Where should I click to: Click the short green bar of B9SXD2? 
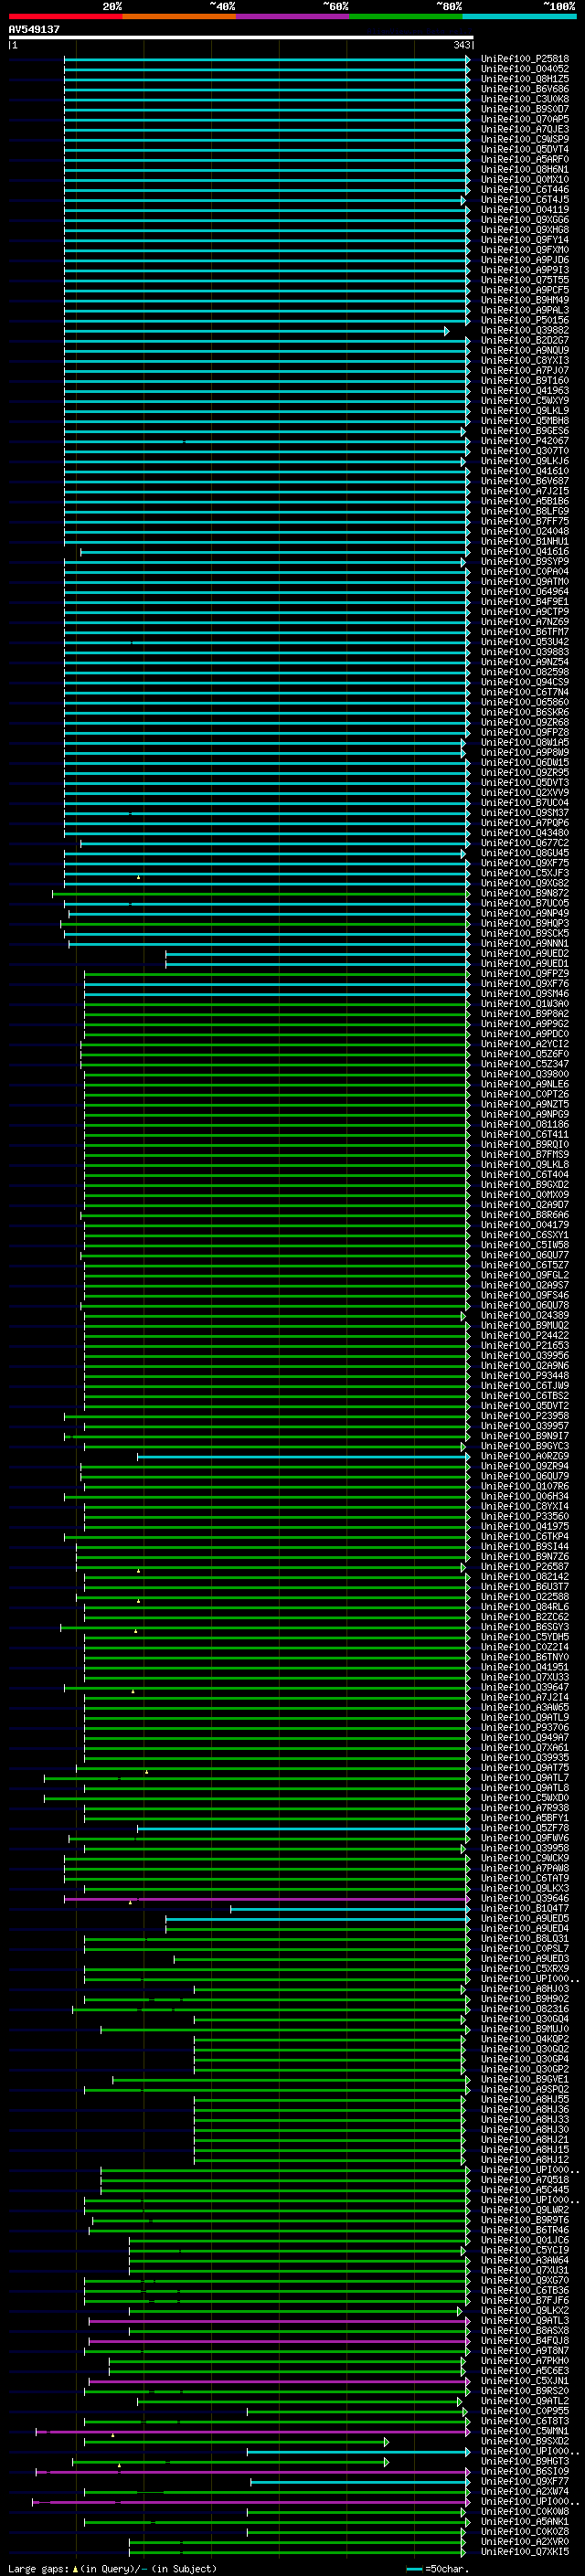coord(237,2441)
